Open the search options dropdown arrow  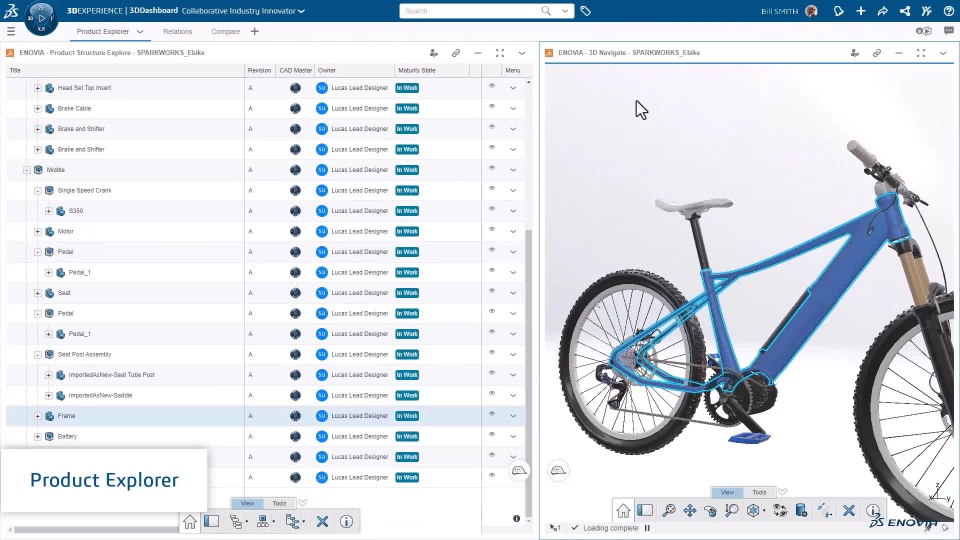tap(564, 10)
